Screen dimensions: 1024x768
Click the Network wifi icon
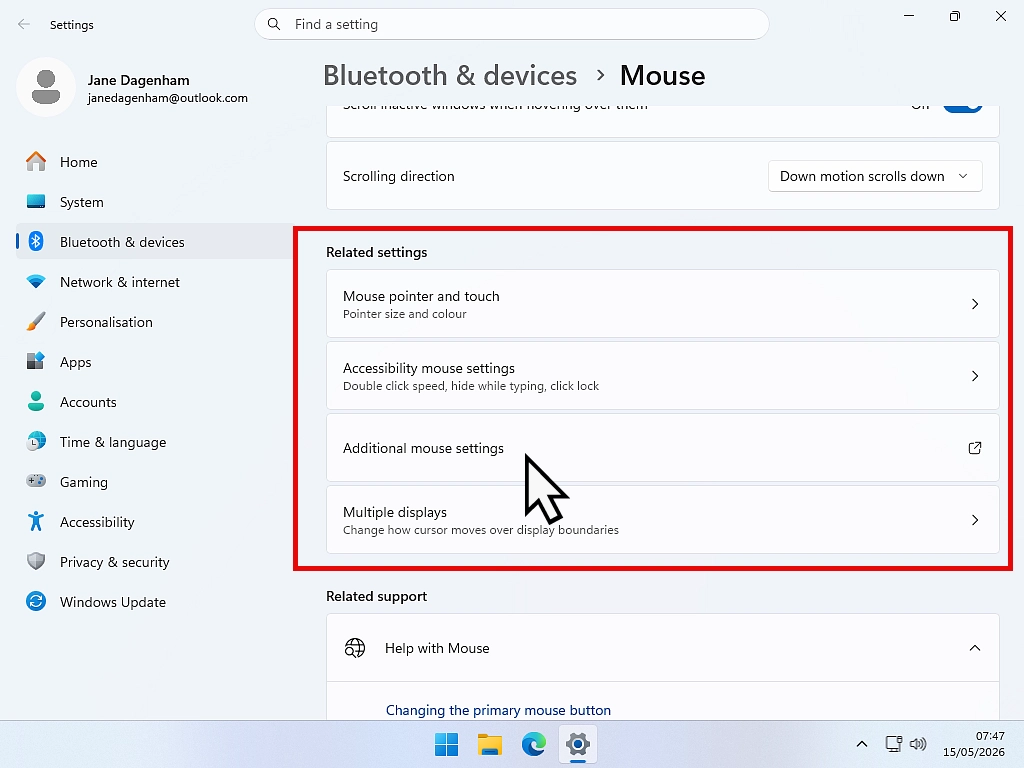point(36,281)
